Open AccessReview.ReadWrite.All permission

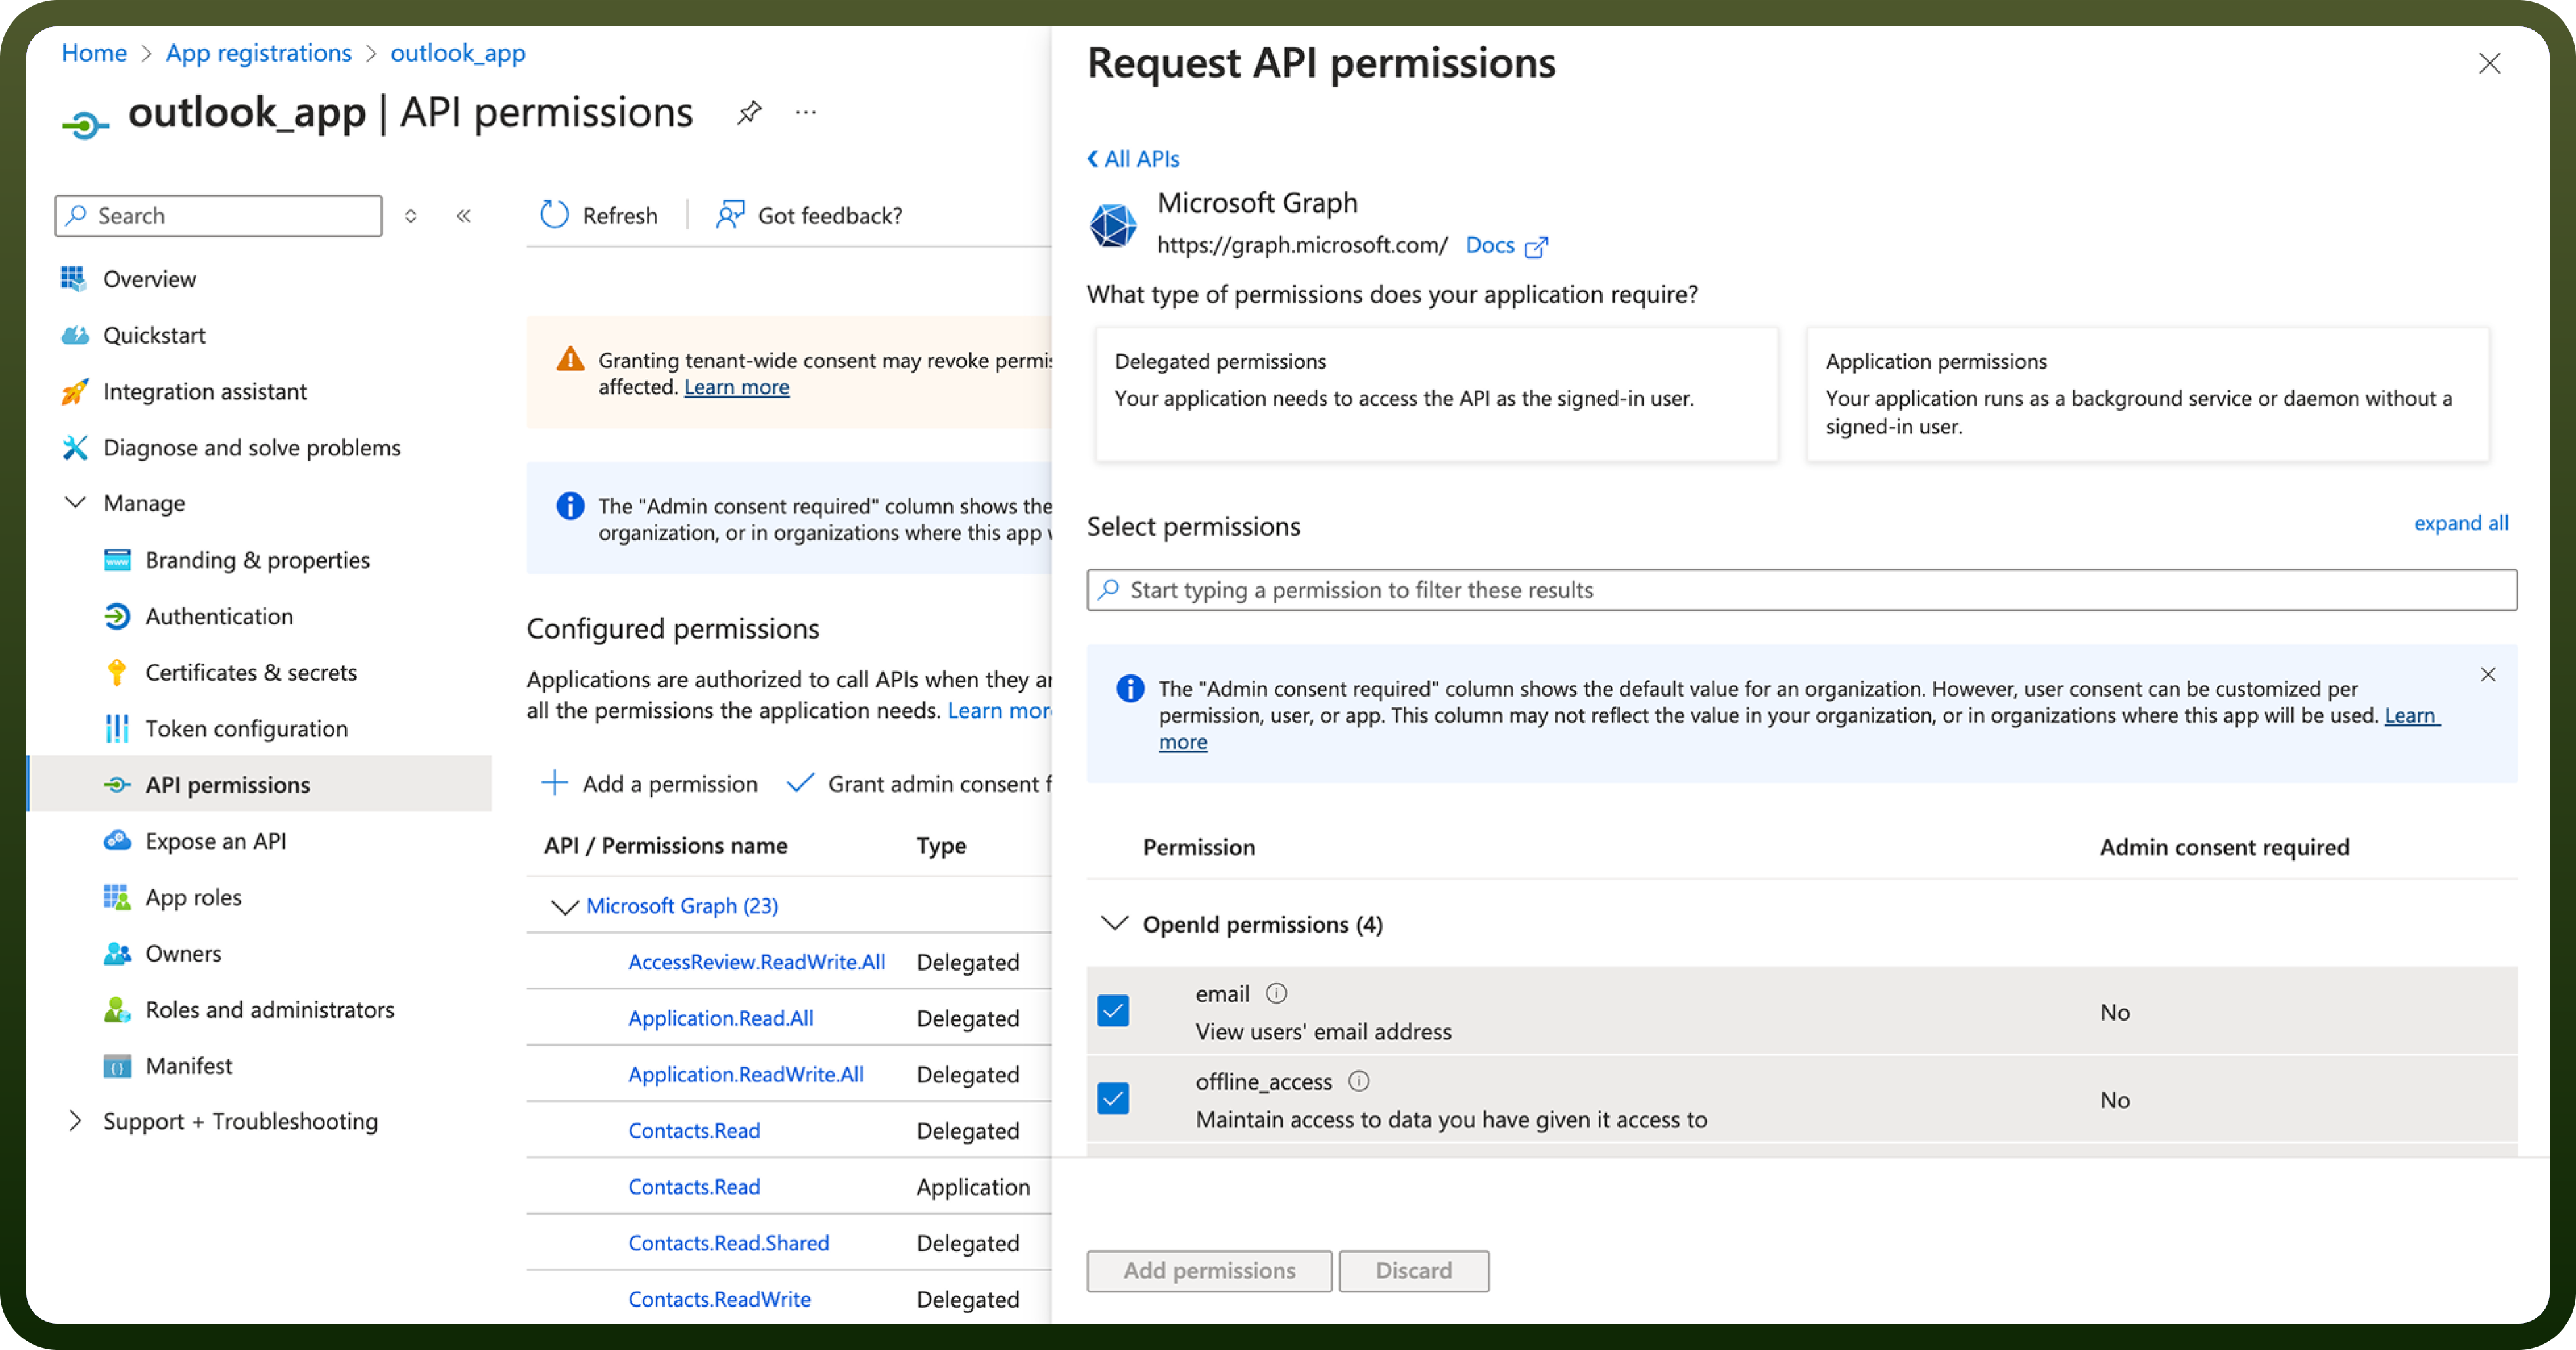point(756,962)
